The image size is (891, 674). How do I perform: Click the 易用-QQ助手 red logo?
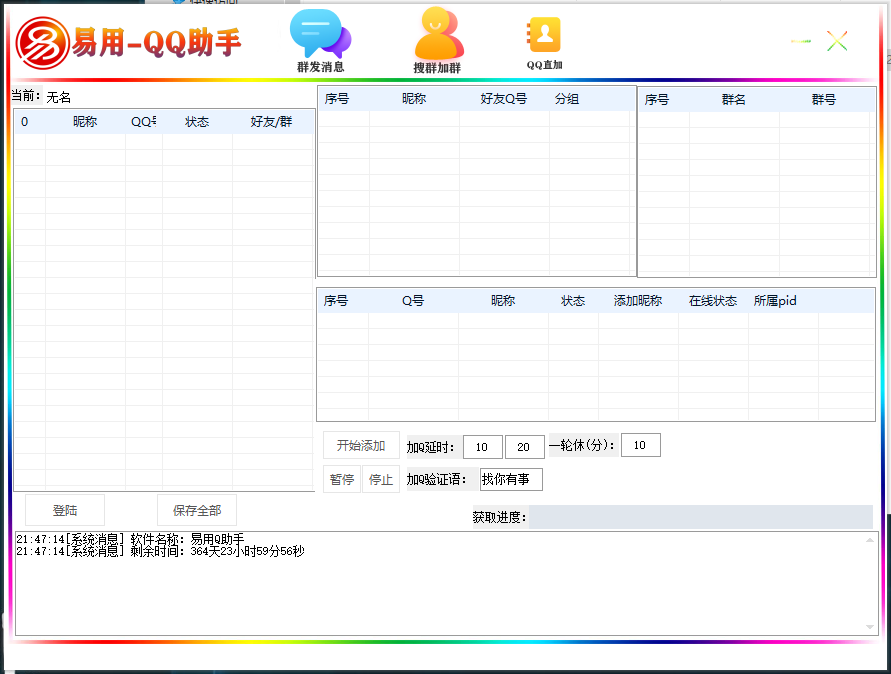(43, 43)
